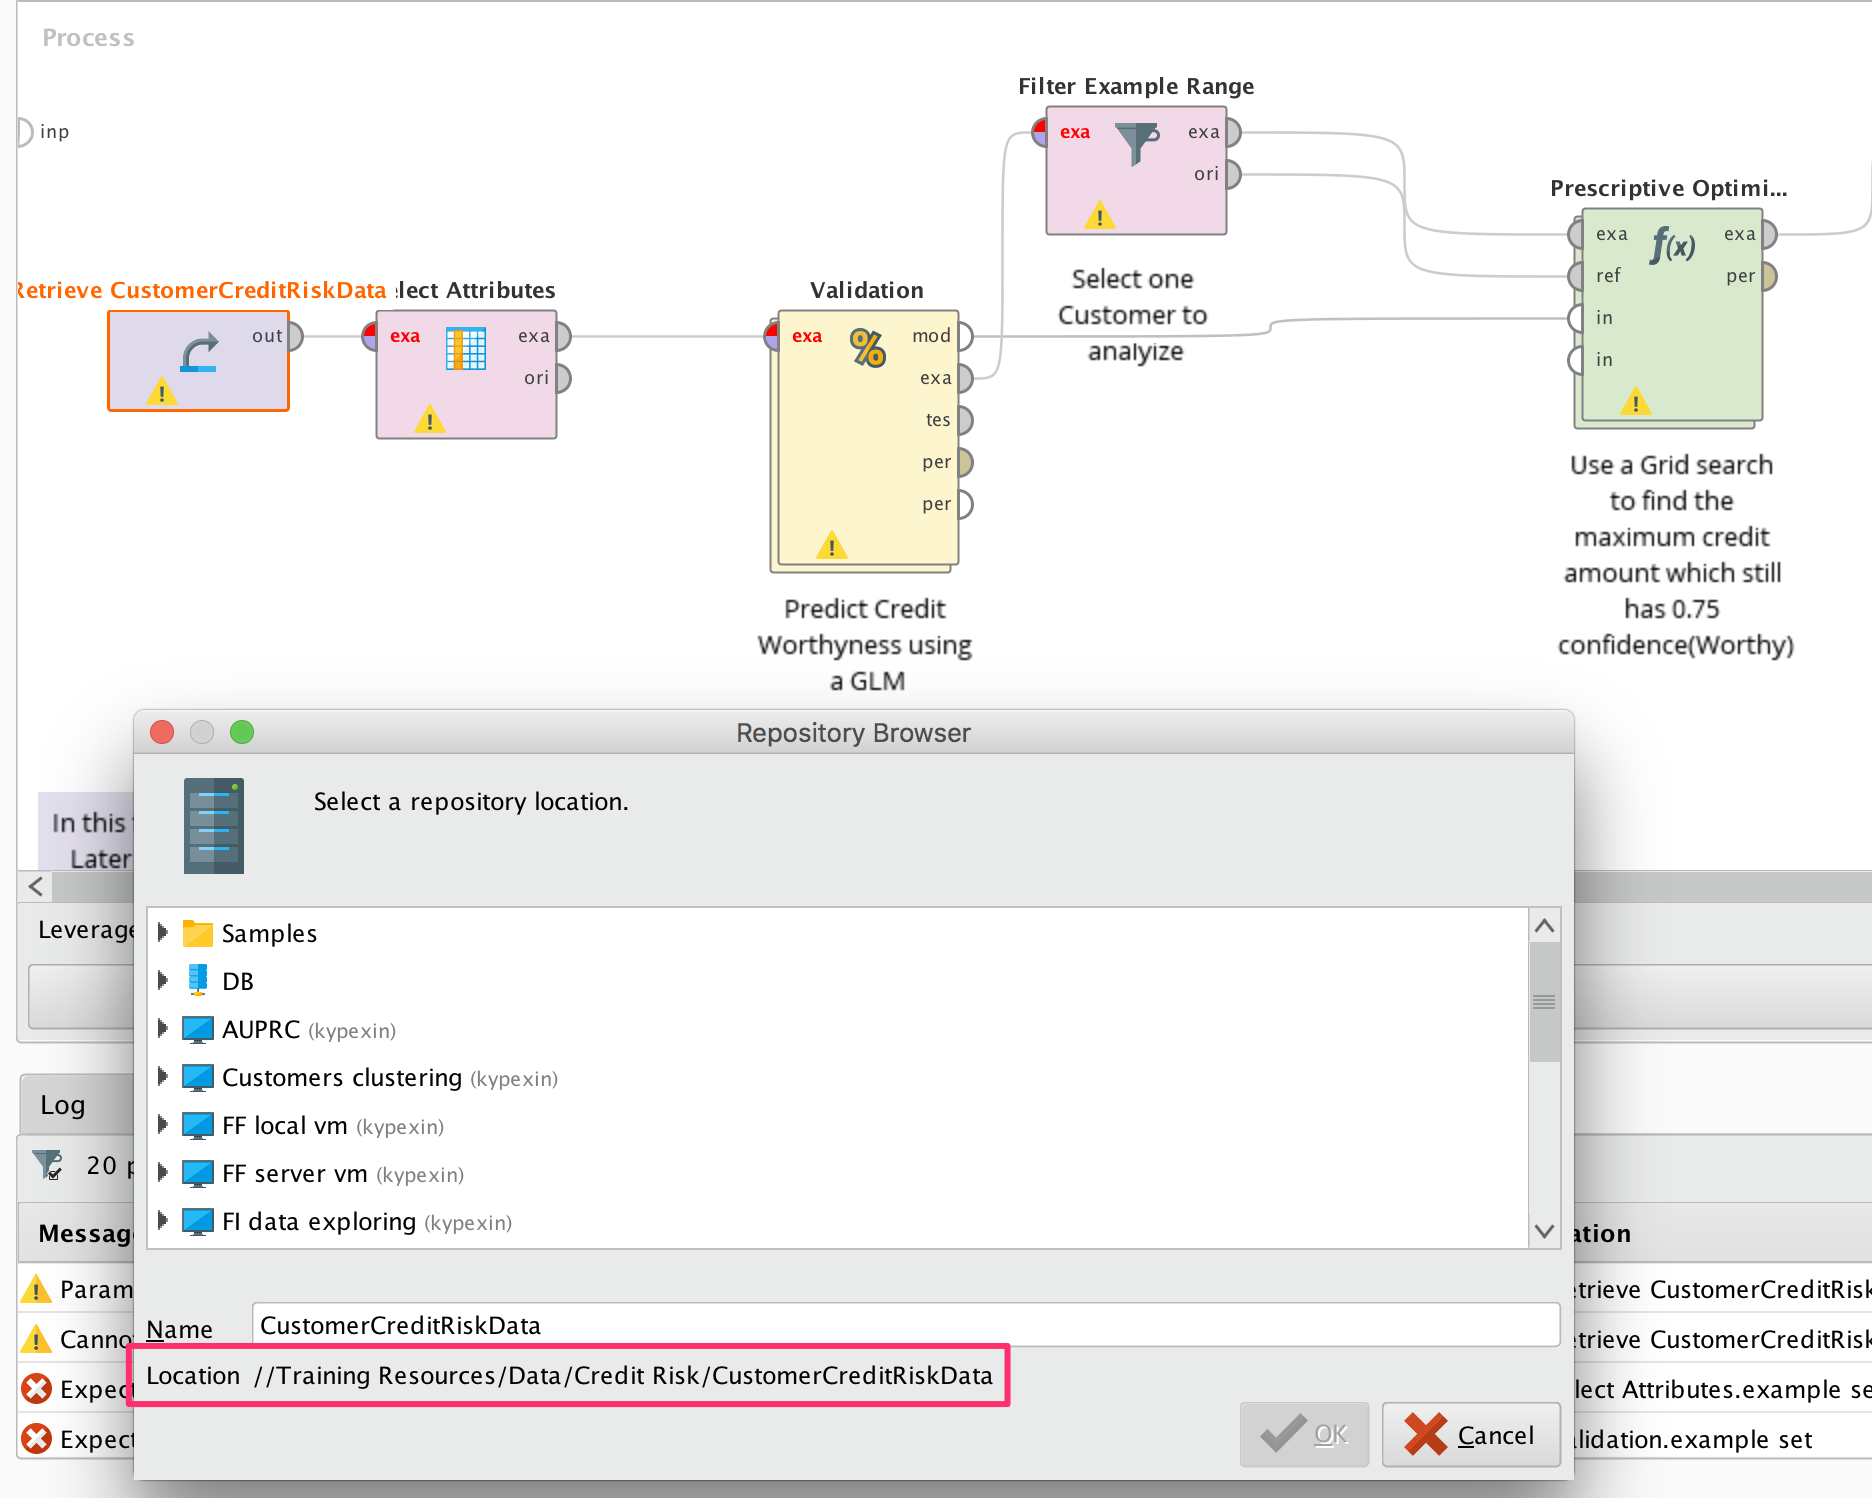The image size is (1872, 1498).
Task: Click the Select Attributes table icon
Action: 466,348
